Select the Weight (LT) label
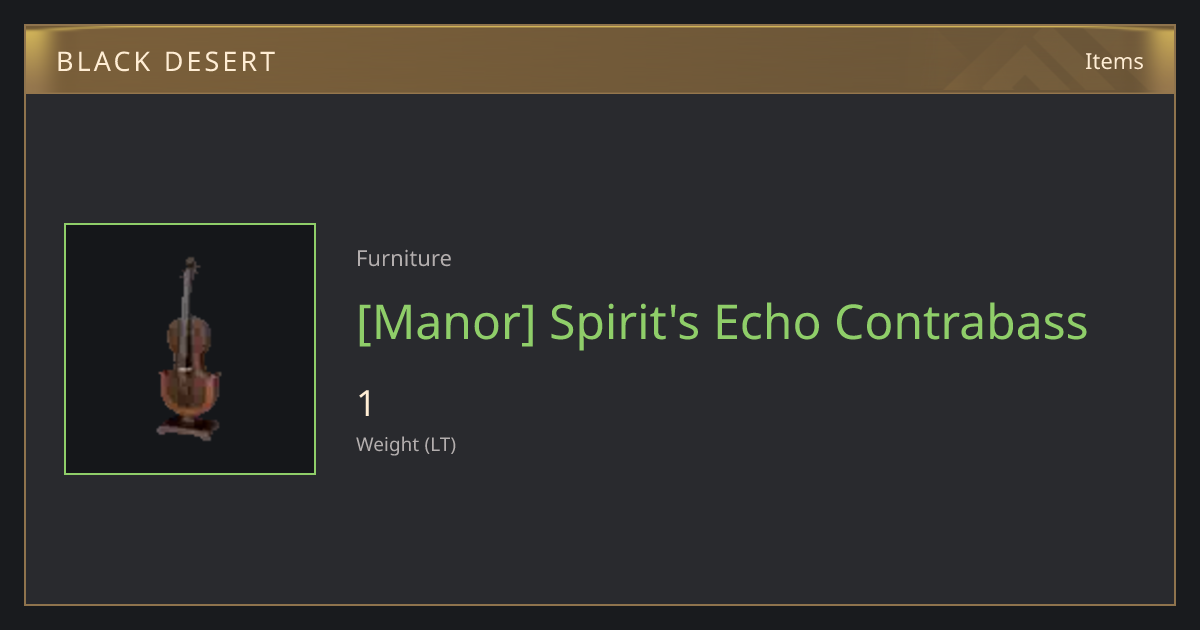Screen dimensions: 1200x630 pyautogui.click(x=406, y=445)
